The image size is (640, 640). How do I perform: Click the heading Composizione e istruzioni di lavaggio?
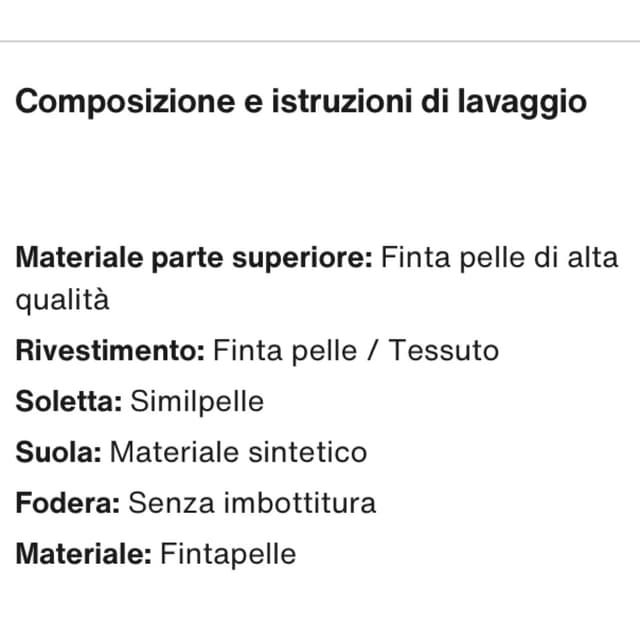pos(301,102)
